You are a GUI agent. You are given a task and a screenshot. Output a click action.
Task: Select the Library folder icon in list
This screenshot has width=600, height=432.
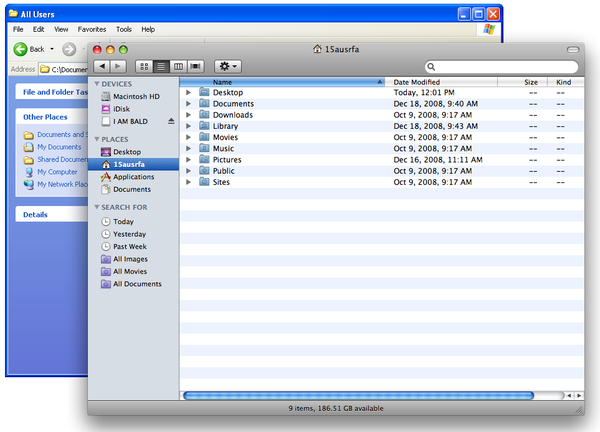coord(204,126)
